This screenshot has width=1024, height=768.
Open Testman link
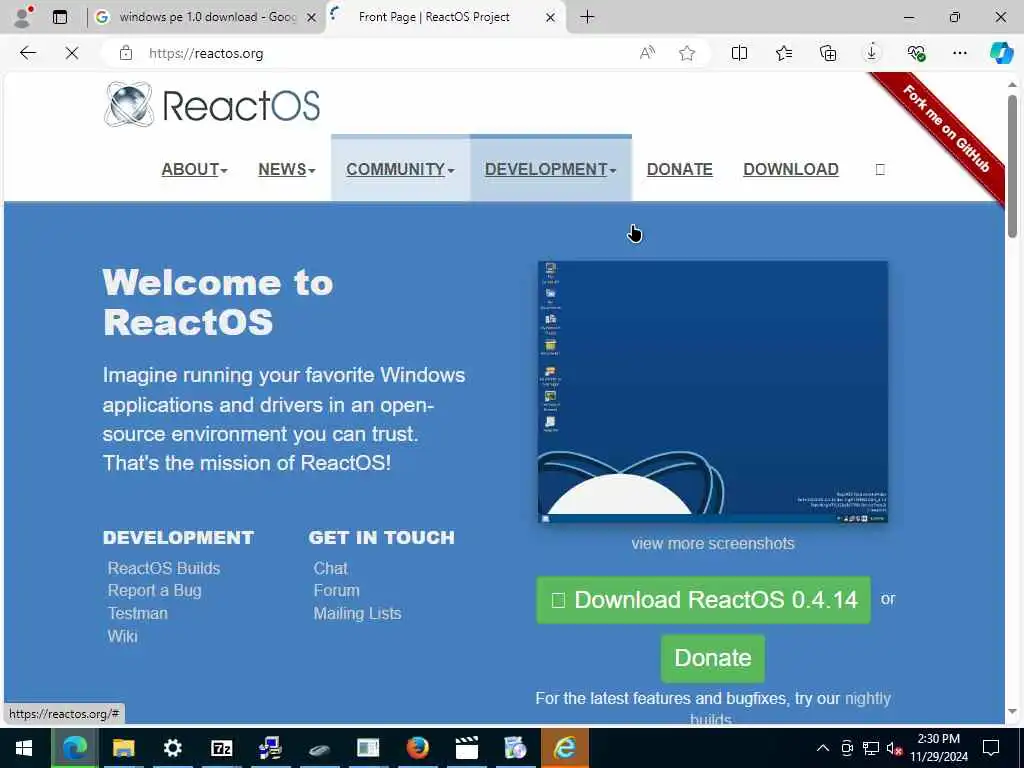tap(138, 613)
